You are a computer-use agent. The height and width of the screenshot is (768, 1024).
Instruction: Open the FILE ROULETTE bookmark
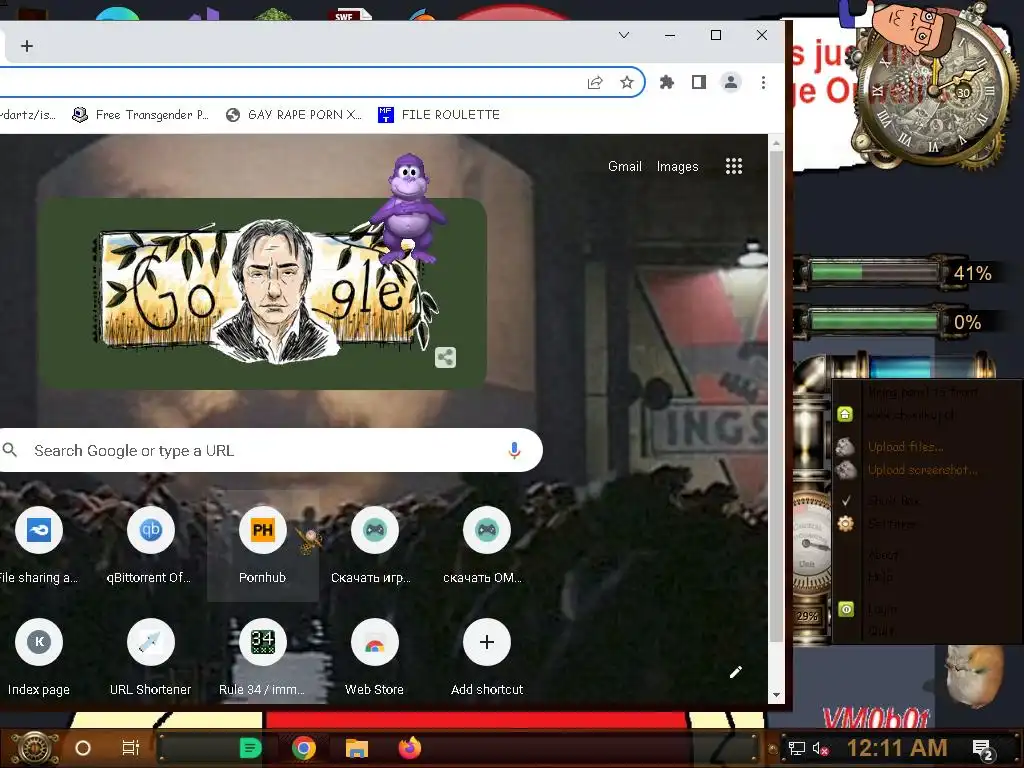pyautogui.click(x=439, y=115)
